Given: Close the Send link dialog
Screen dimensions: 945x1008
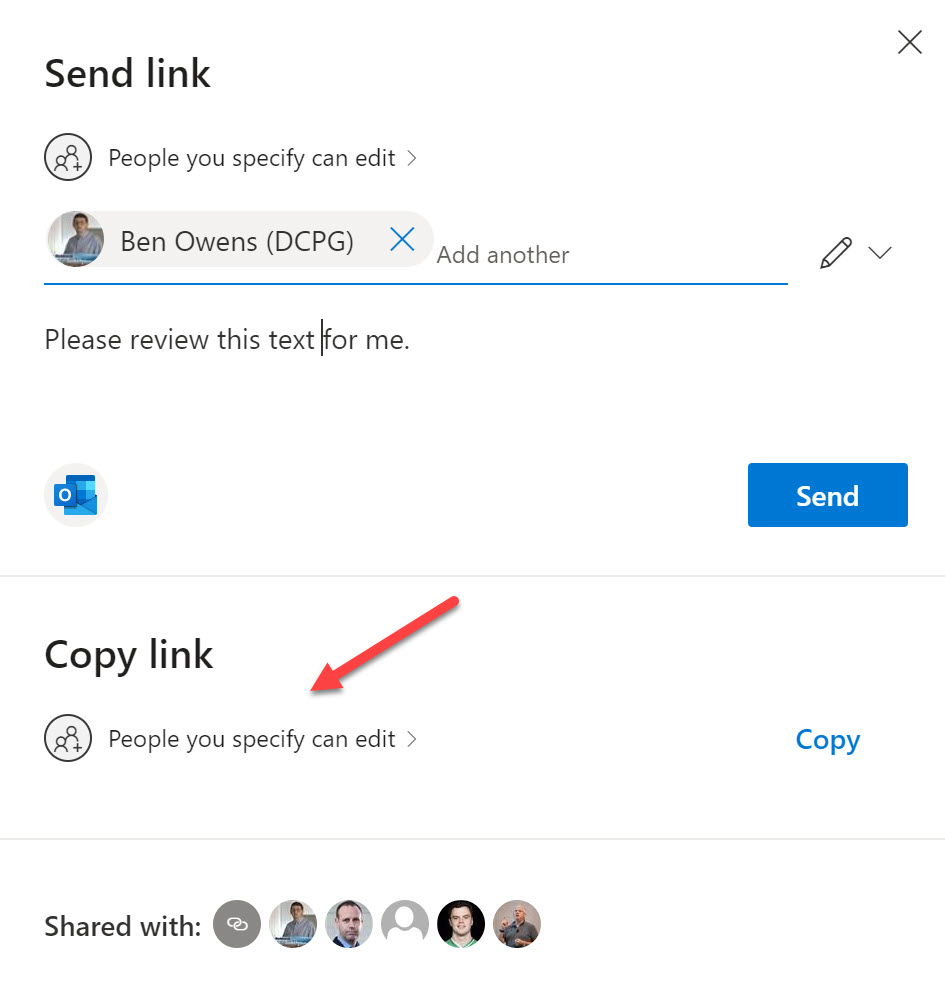Looking at the screenshot, I should pos(910,42).
